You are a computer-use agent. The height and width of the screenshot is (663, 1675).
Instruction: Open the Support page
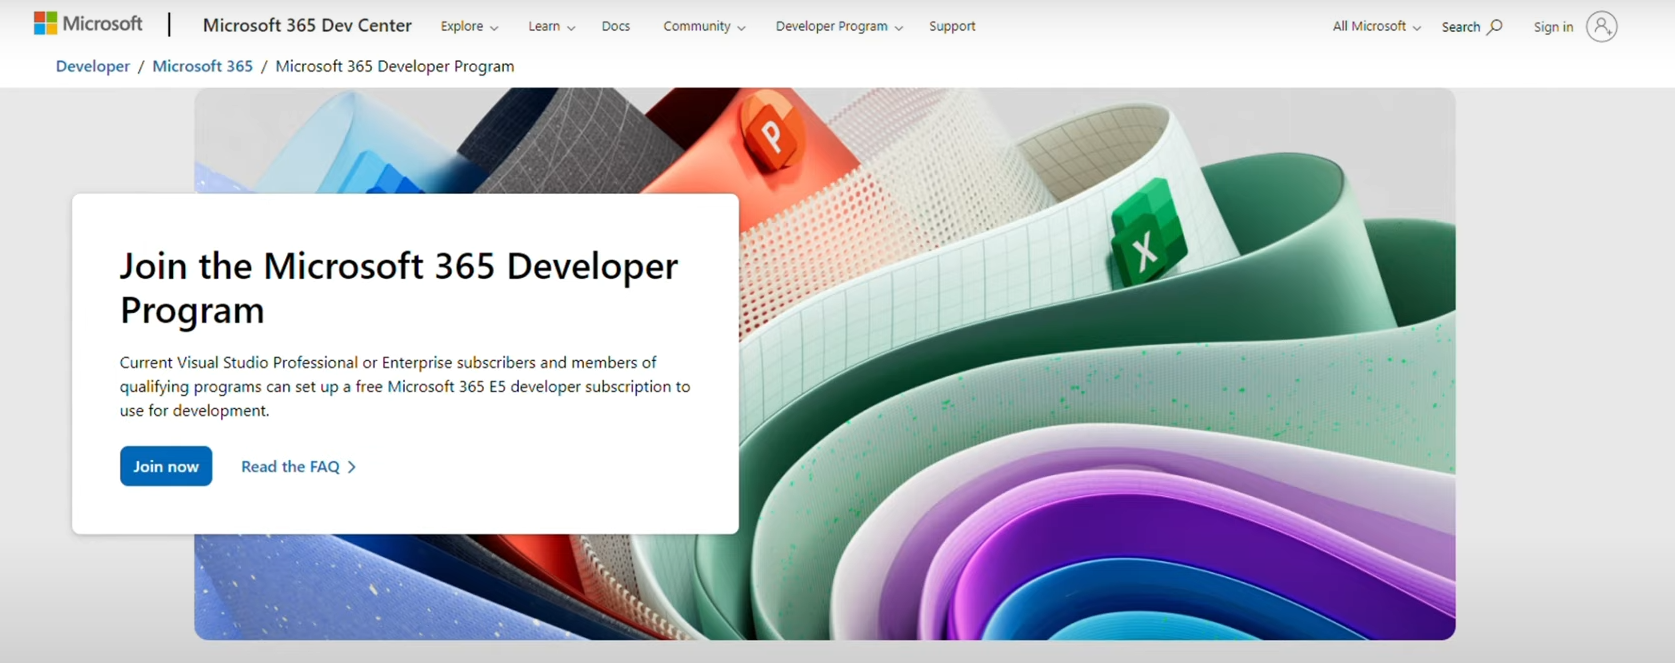pyautogui.click(x=952, y=27)
